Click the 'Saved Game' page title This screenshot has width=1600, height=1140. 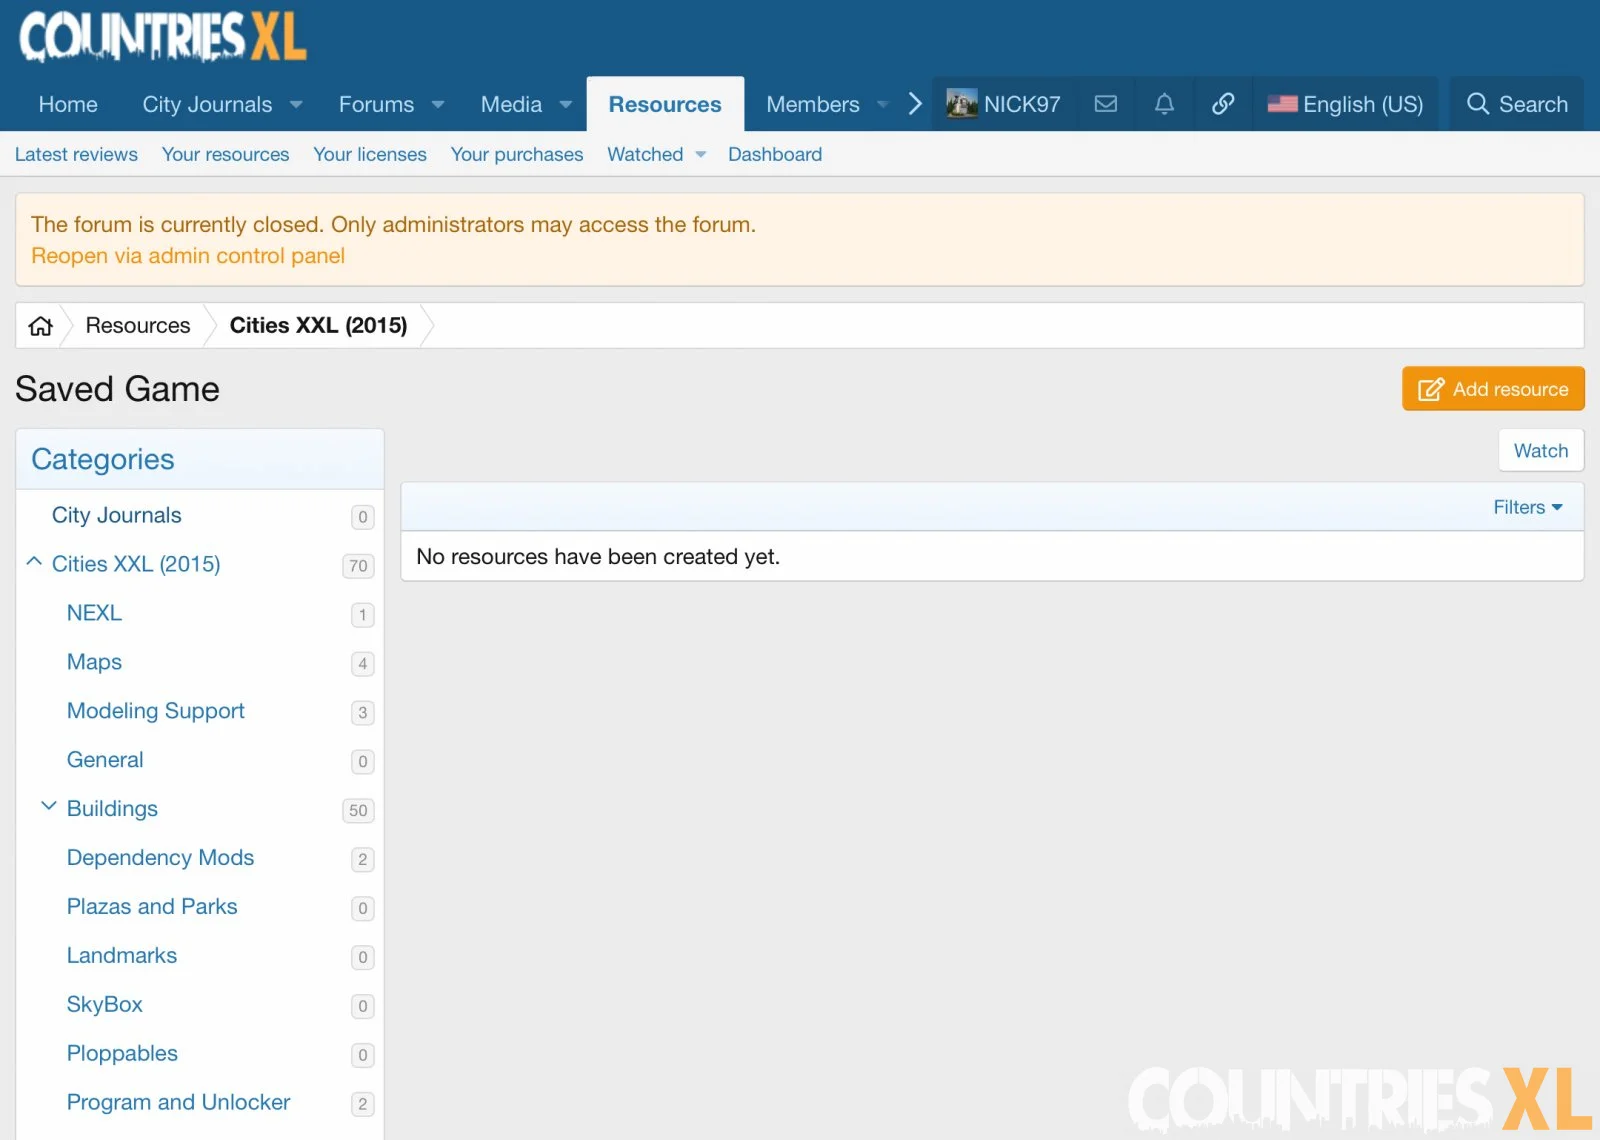[x=117, y=389]
